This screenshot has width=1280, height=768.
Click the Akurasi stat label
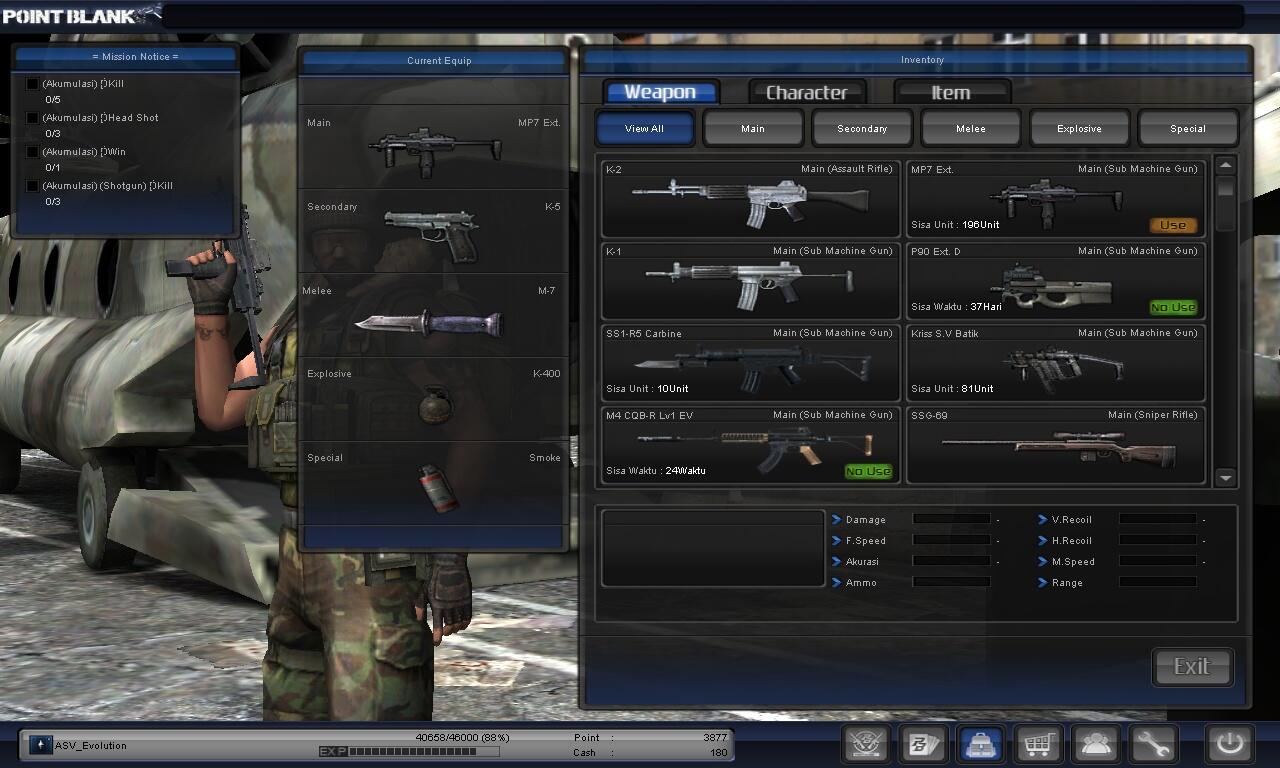(862, 562)
